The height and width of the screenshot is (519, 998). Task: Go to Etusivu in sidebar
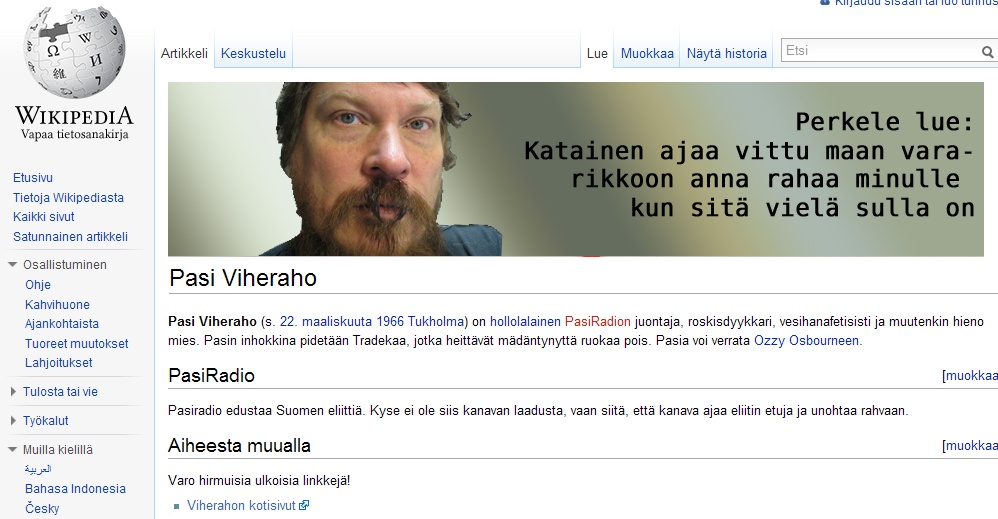point(32,178)
